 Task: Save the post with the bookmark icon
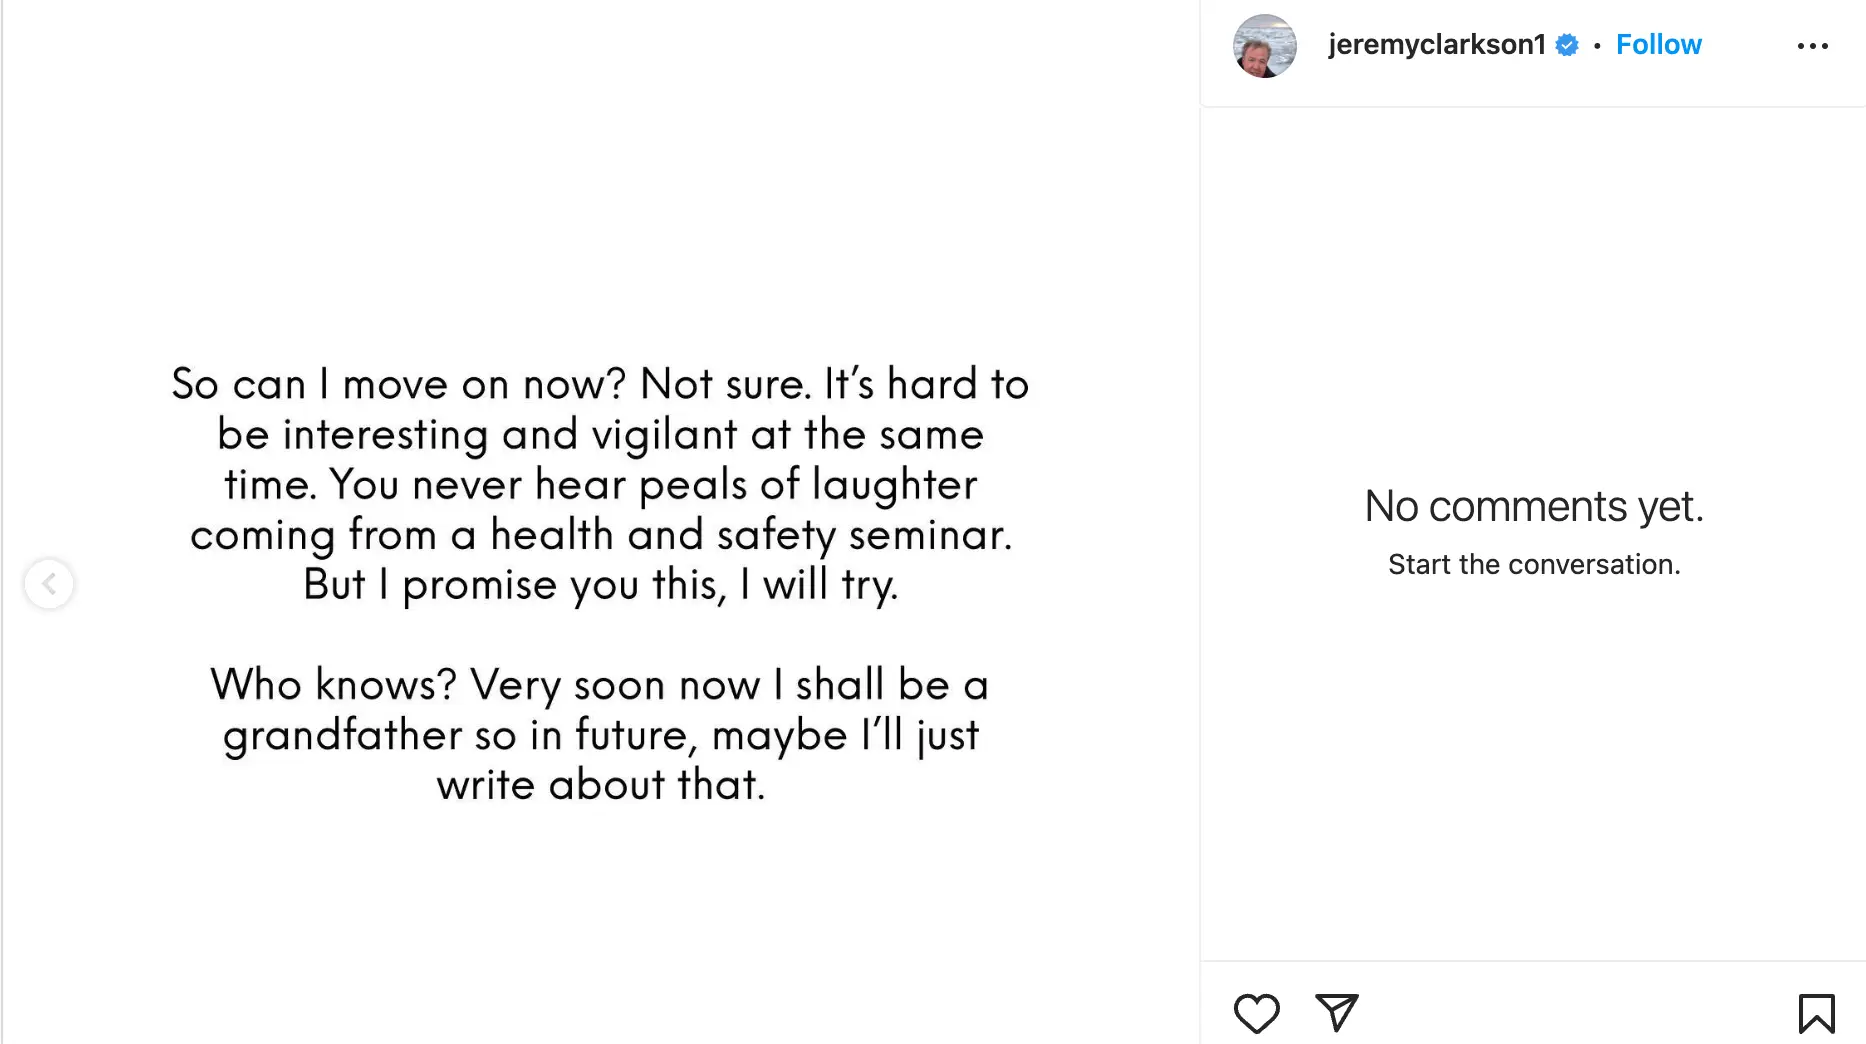click(x=1816, y=1013)
